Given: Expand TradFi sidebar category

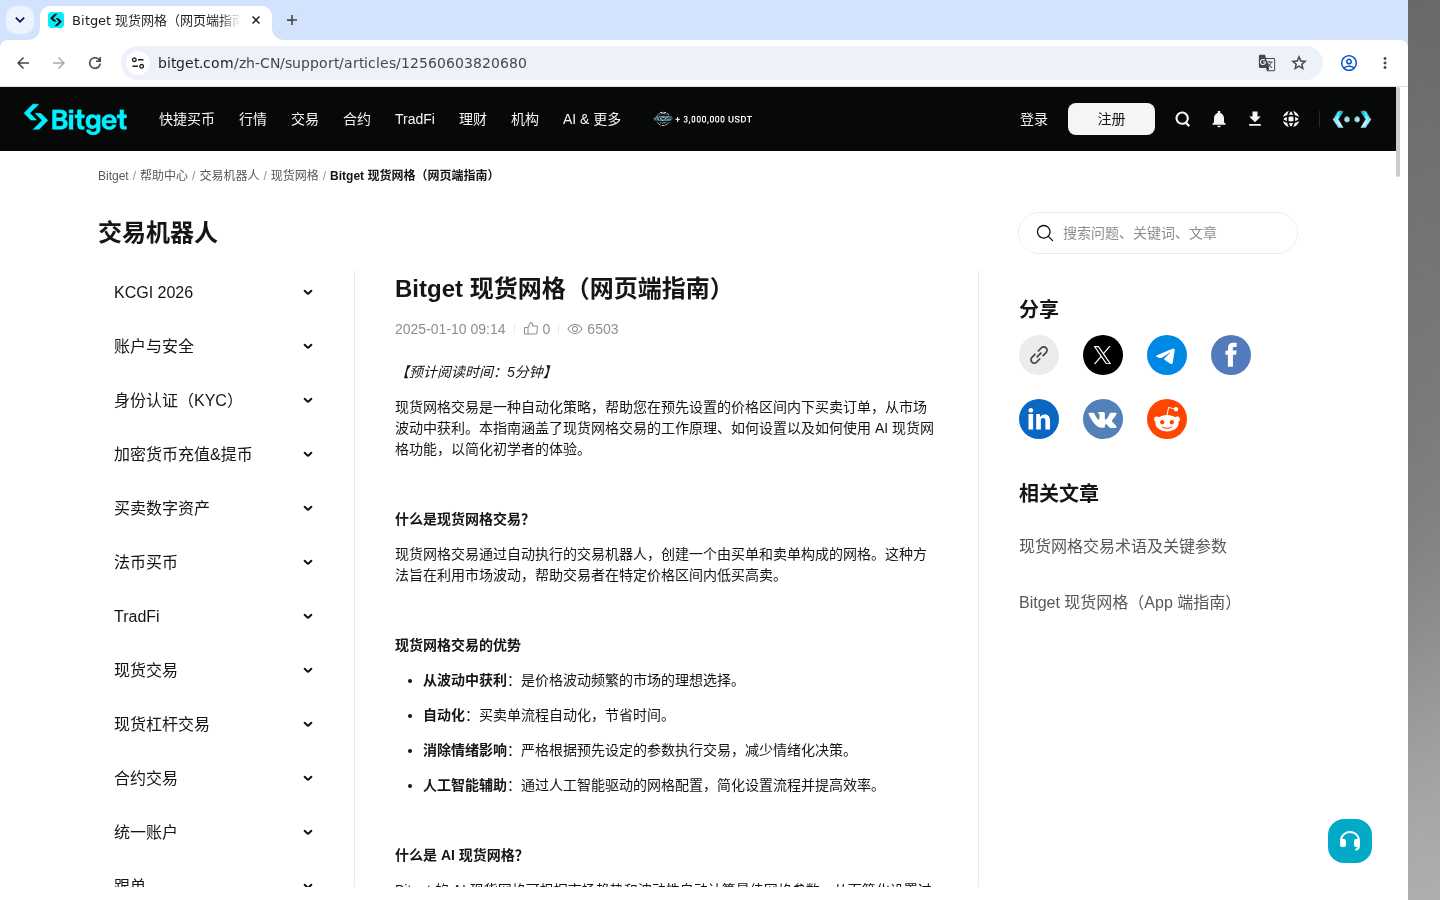Looking at the screenshot, I should click(214, 616).
